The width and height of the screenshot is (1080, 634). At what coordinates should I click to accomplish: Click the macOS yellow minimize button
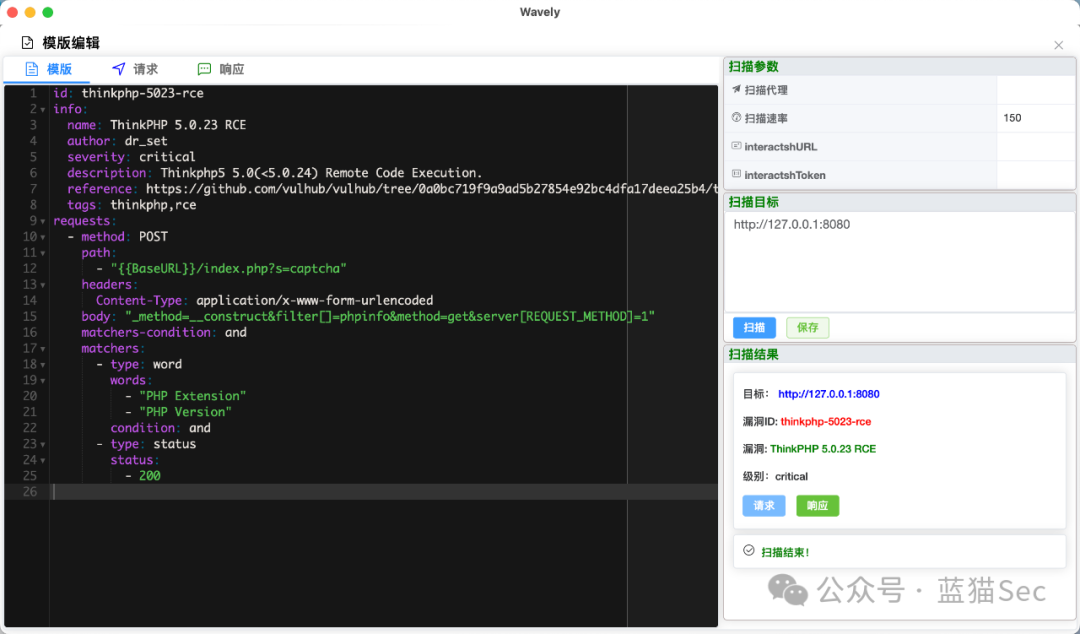click(x=30, y=12)
